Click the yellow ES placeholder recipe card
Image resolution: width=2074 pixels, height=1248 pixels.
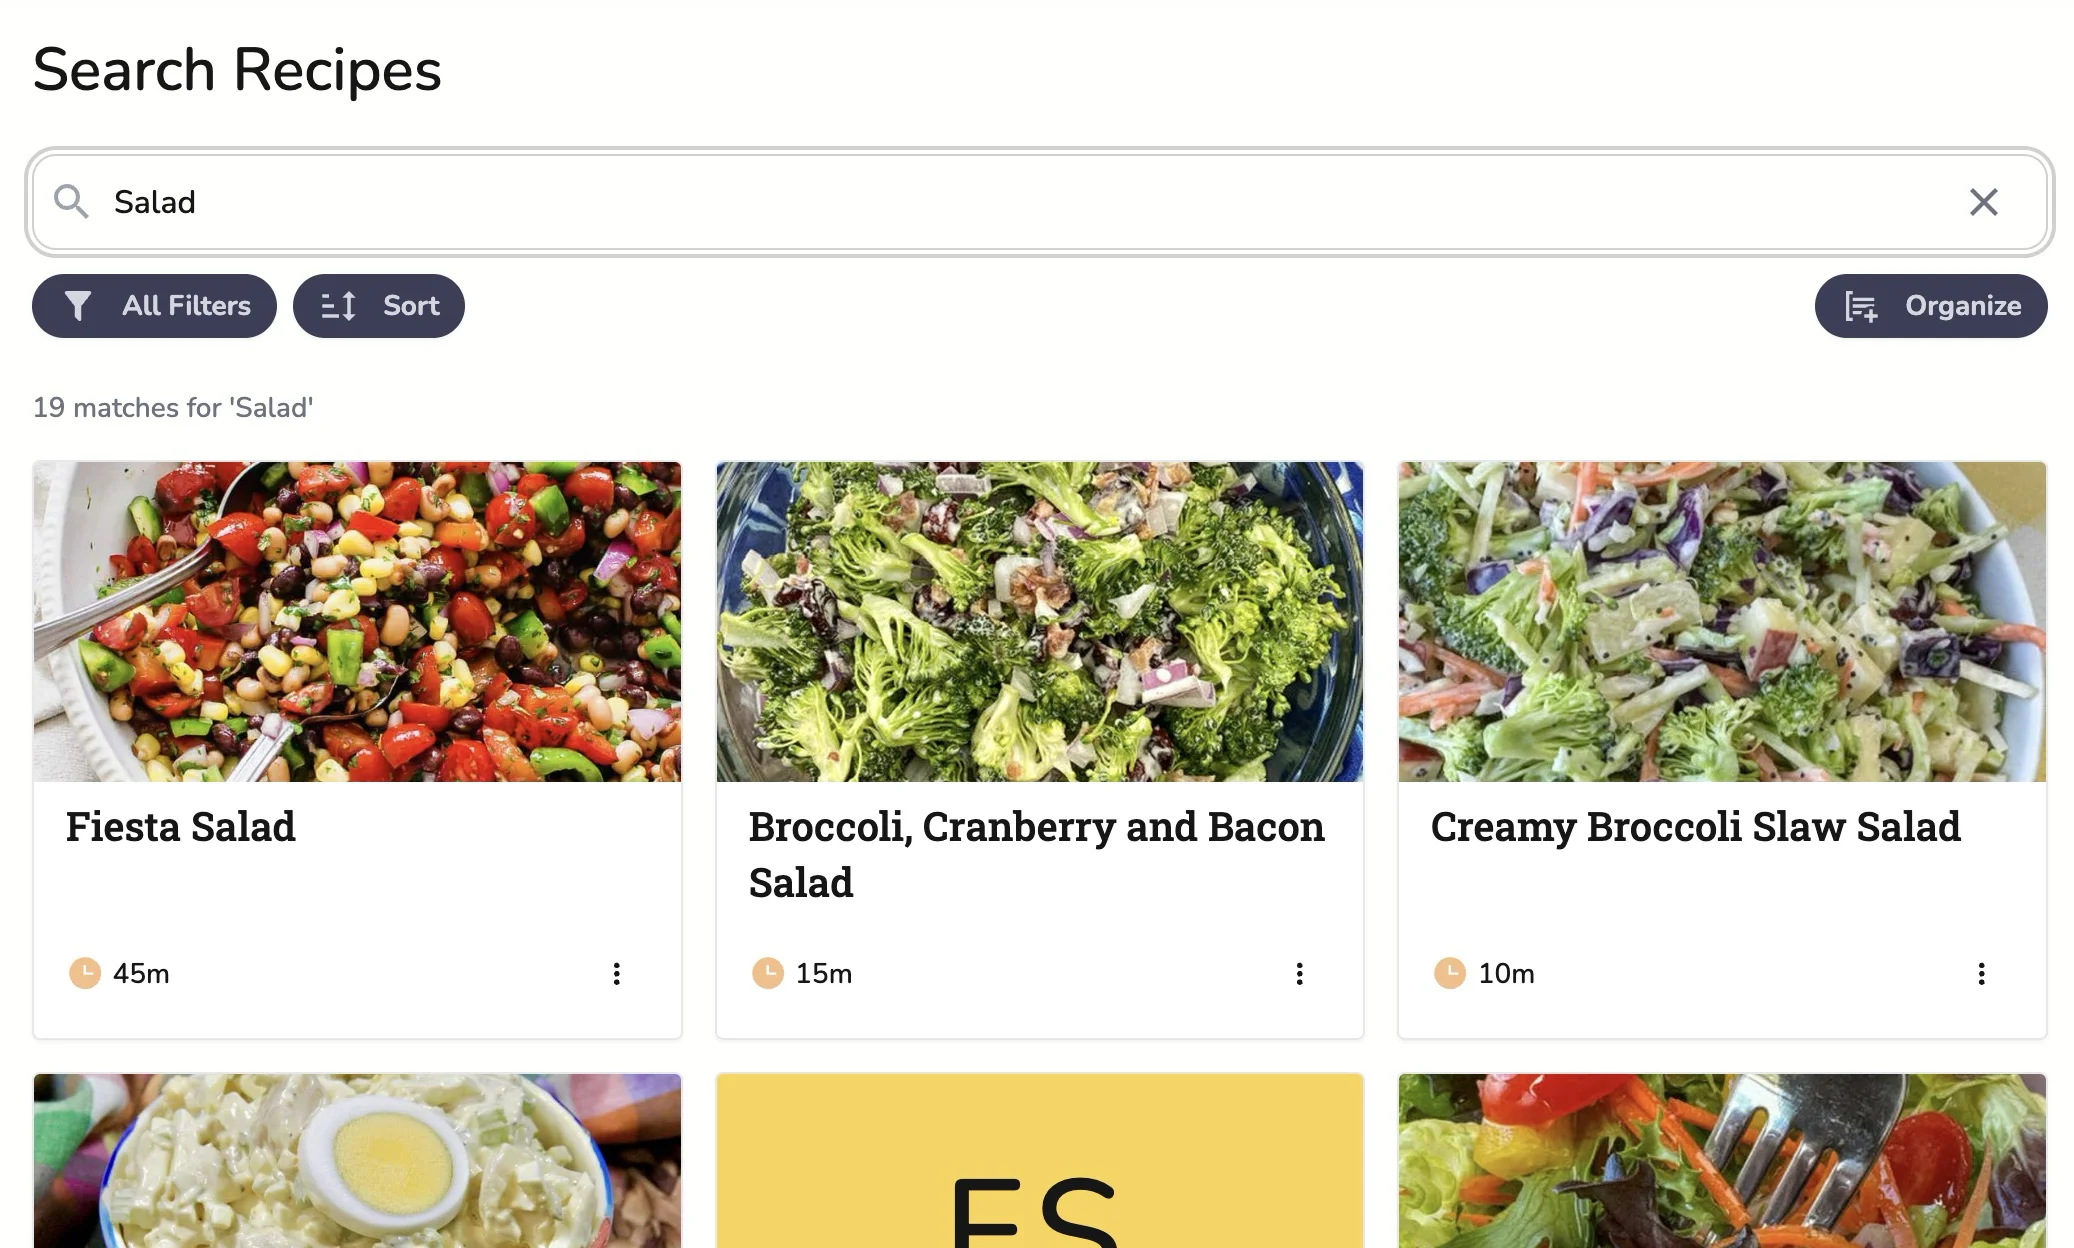(x=1038, y=1160)
